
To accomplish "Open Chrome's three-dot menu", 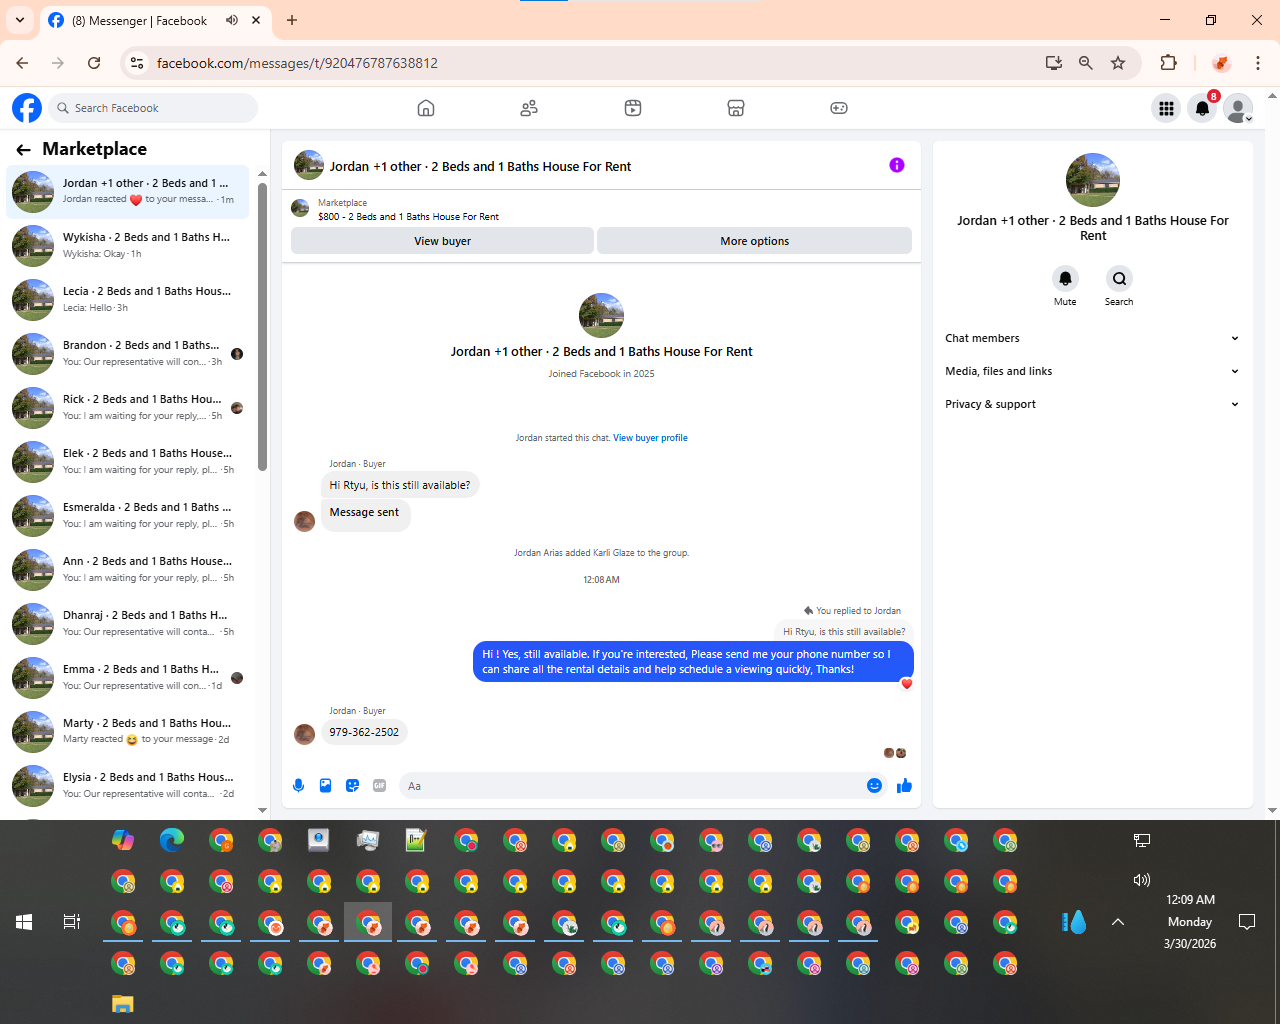I will point(1258,63).
